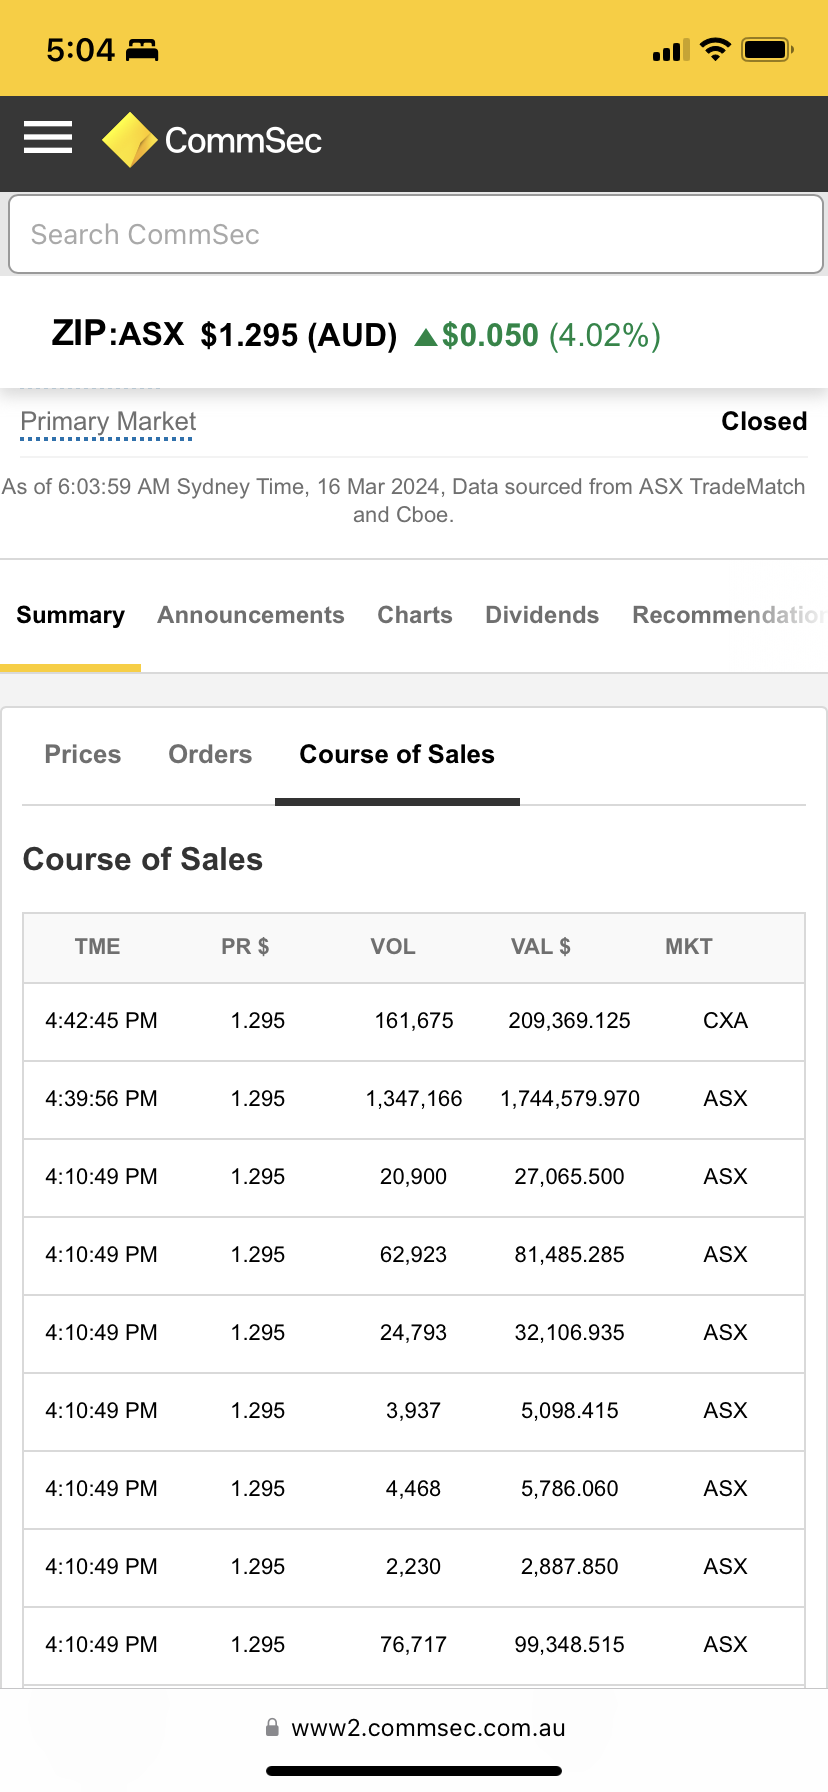Screen dimensions: 828x1792
Task: Tap the ZIP:ASX ticker symbol
Action: (x=118, y=334)
